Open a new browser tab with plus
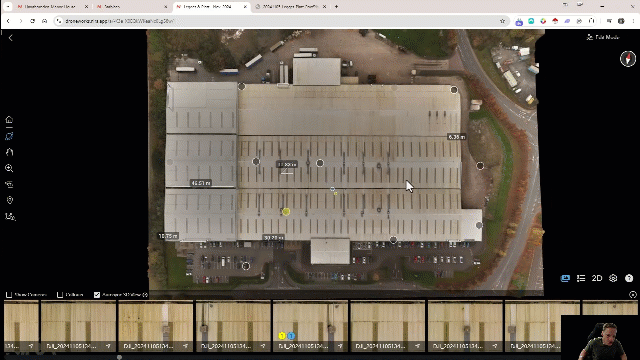Image resolution: width=640 pixels, height=360 pixels. (336, 7)
